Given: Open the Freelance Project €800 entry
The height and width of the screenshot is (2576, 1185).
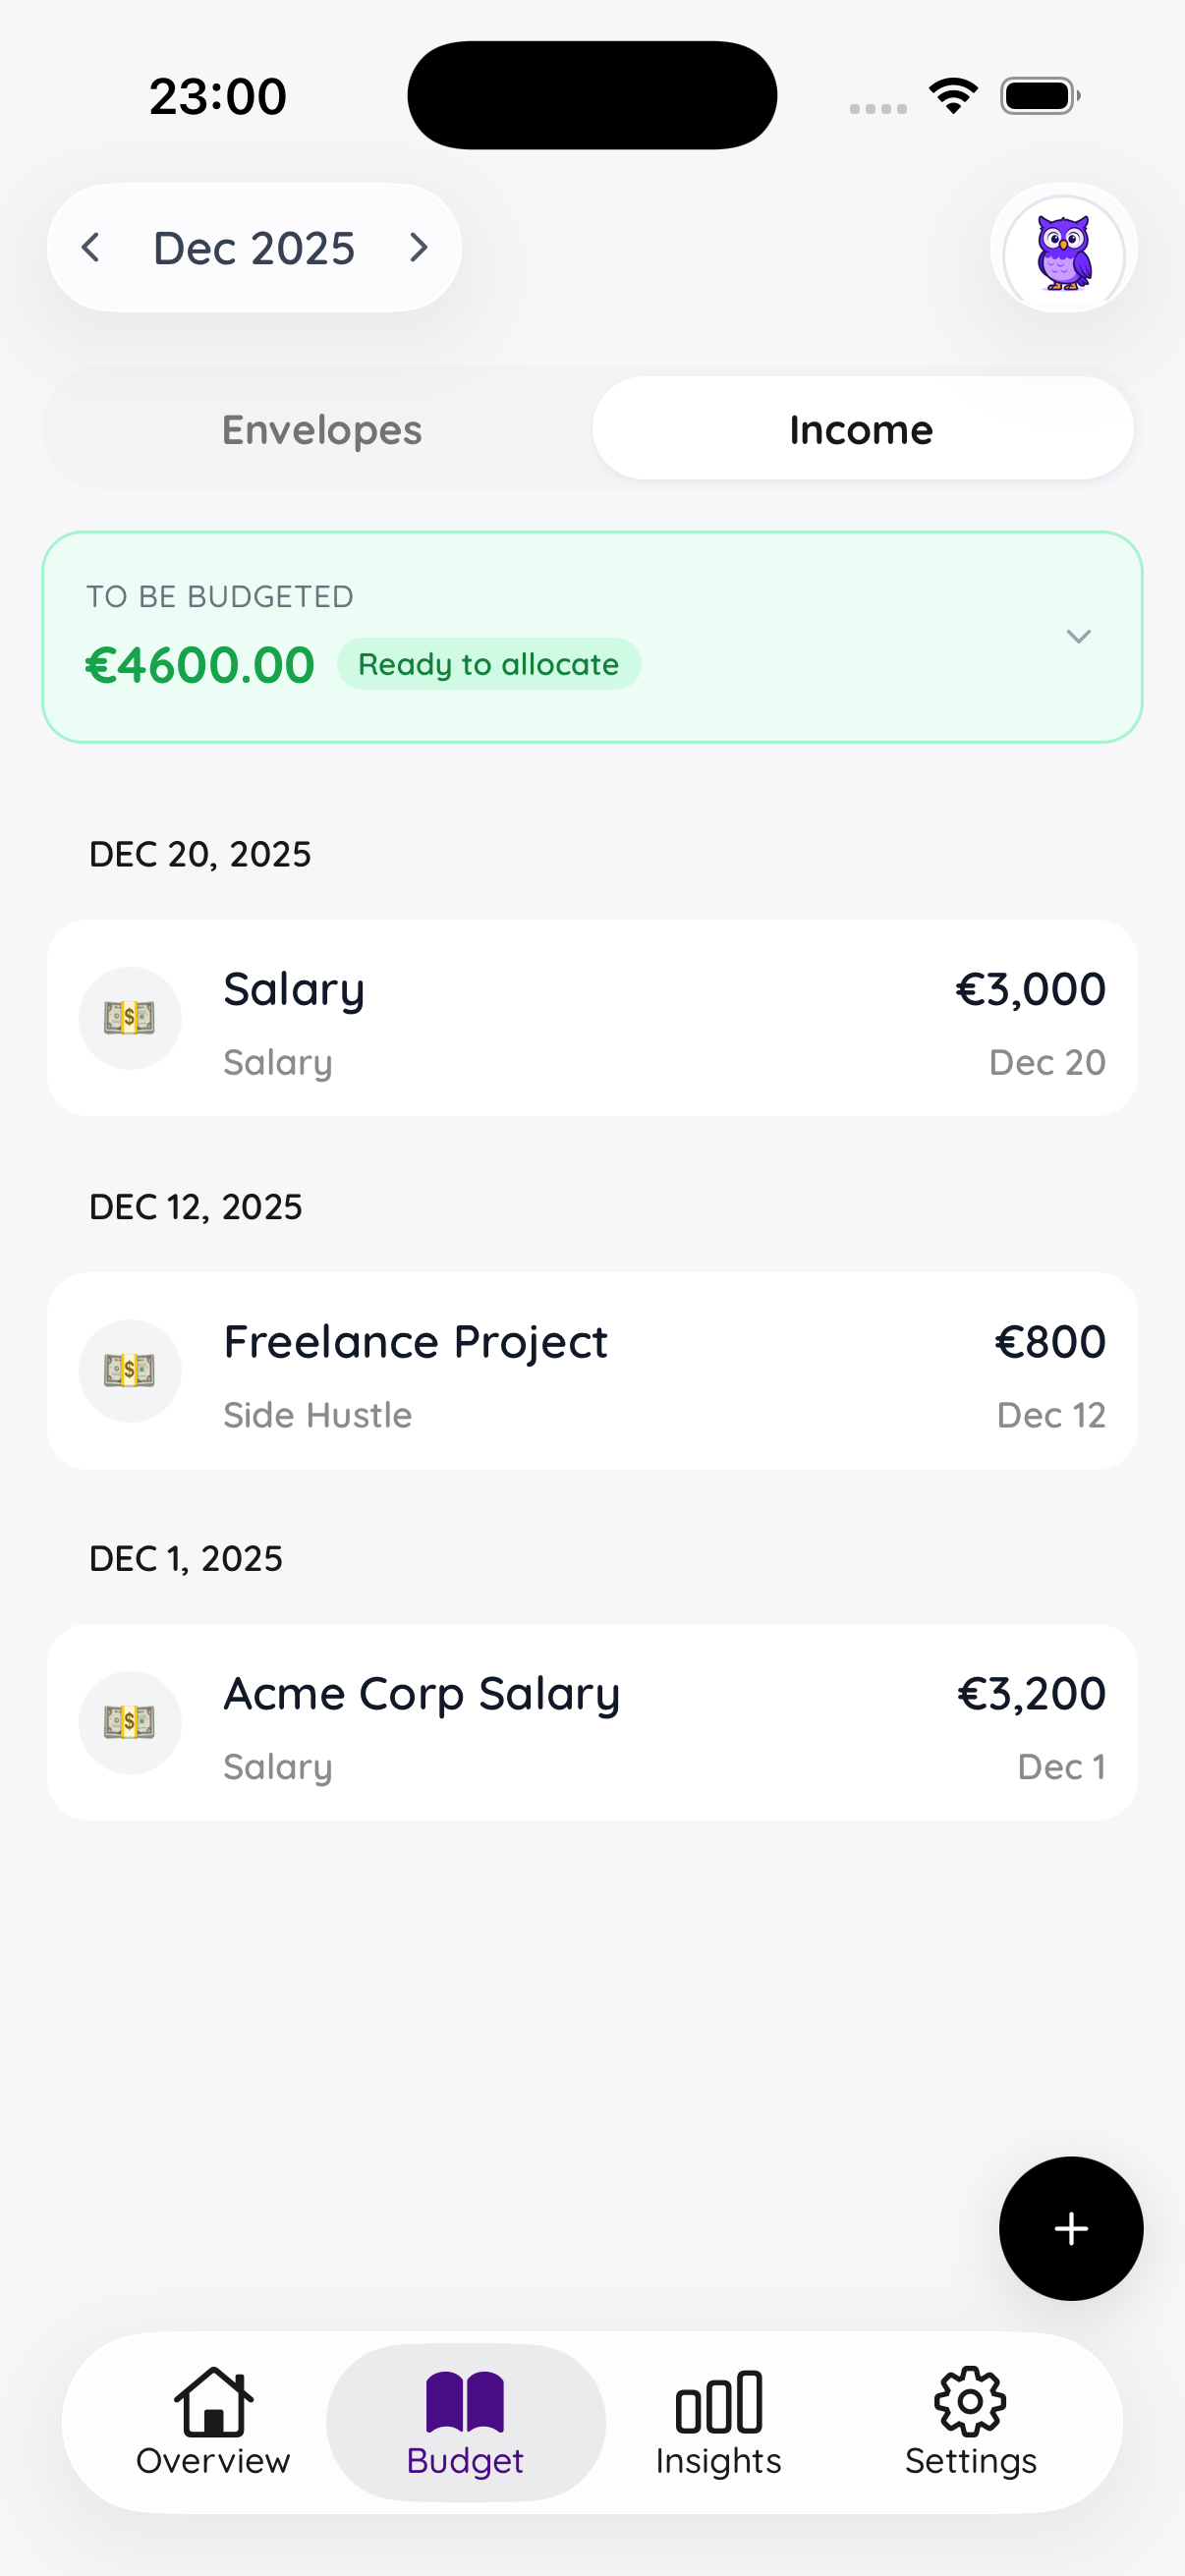Looking at the screenshot, I should click(x=640, y=1370).
